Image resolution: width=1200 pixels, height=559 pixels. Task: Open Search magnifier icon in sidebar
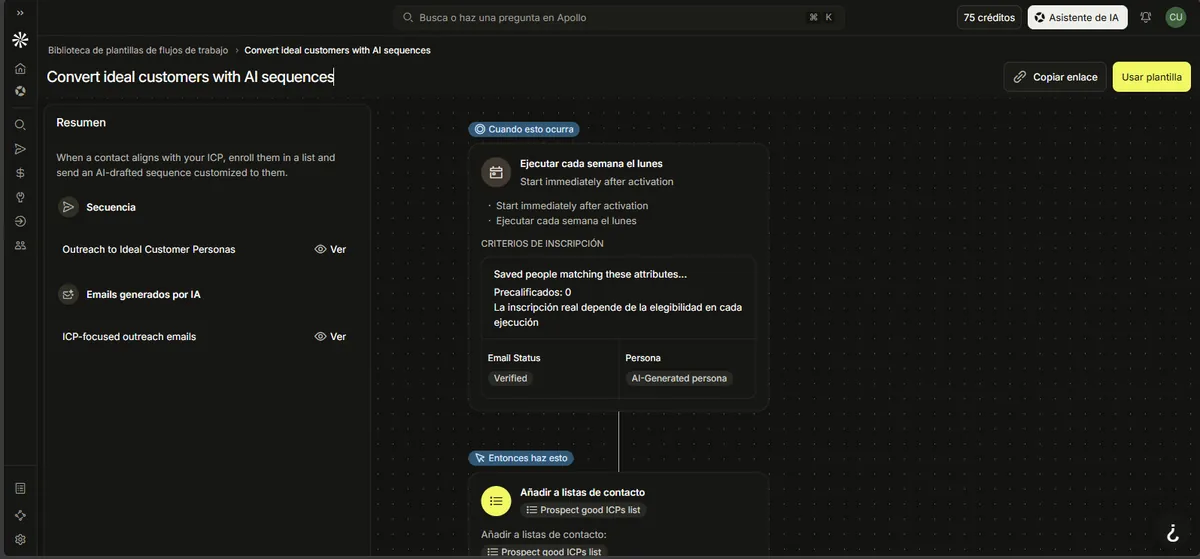click(x=20, y=125)
